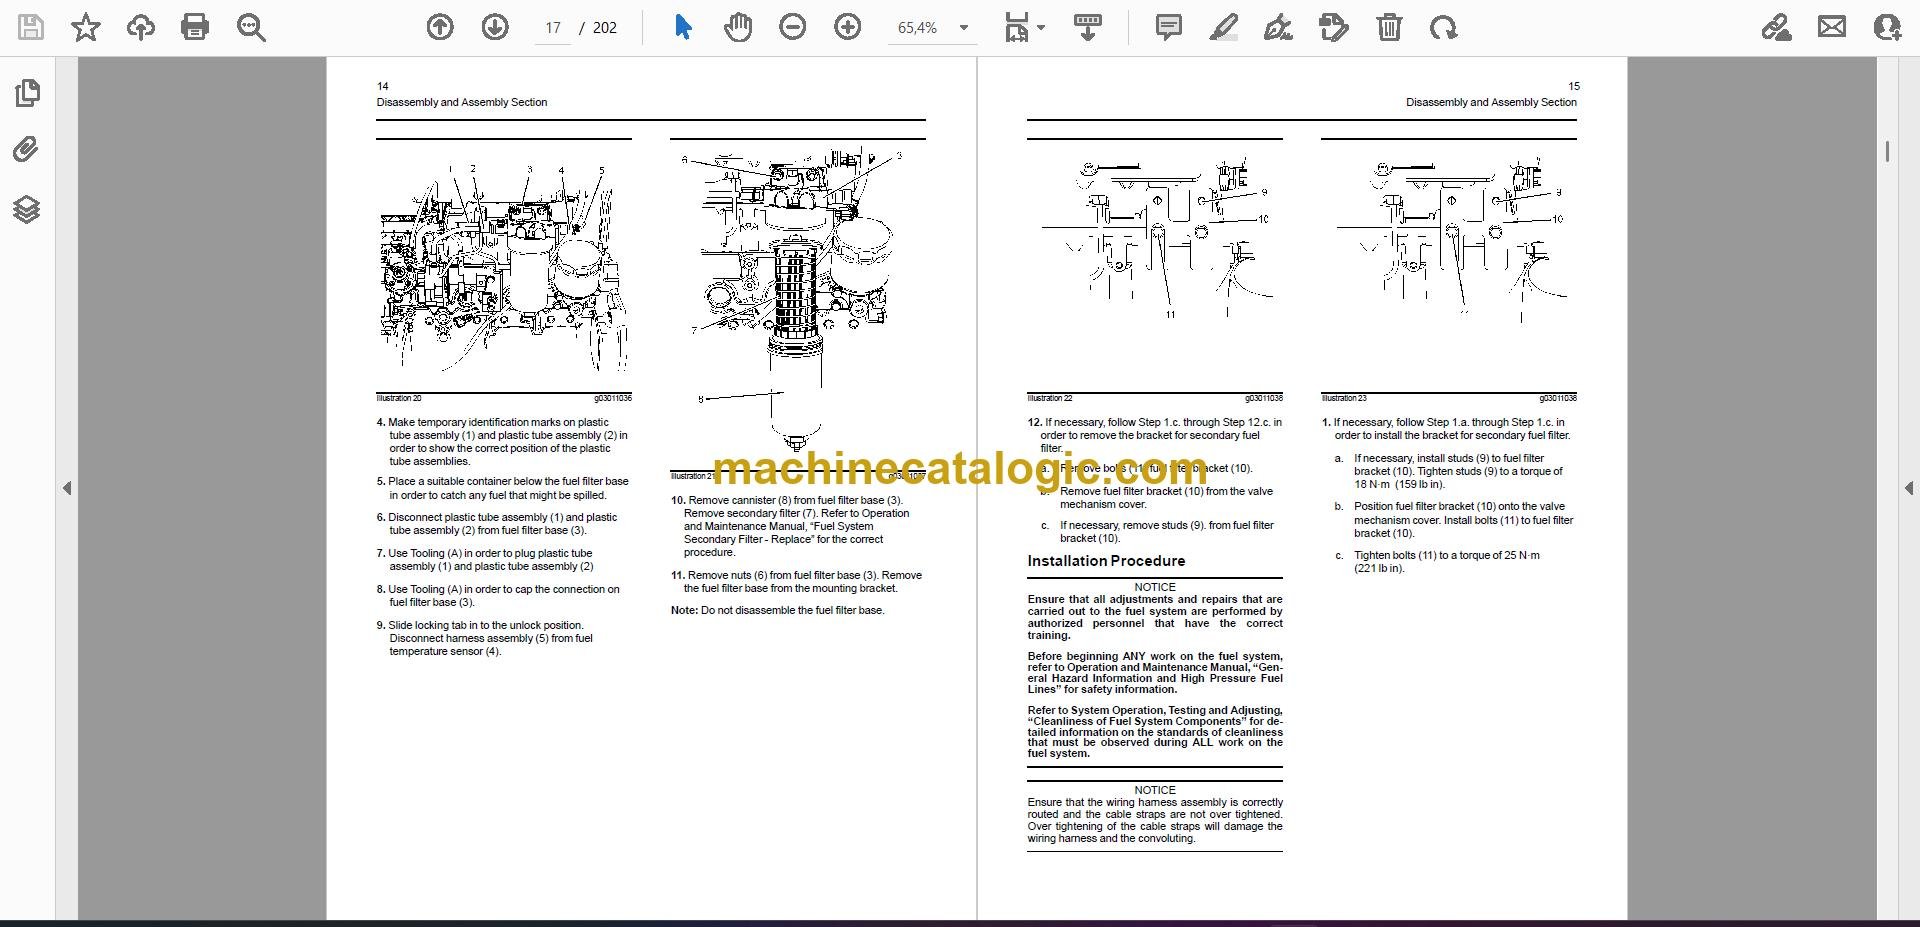Bookmark document with star icon

tap(86, 27)
